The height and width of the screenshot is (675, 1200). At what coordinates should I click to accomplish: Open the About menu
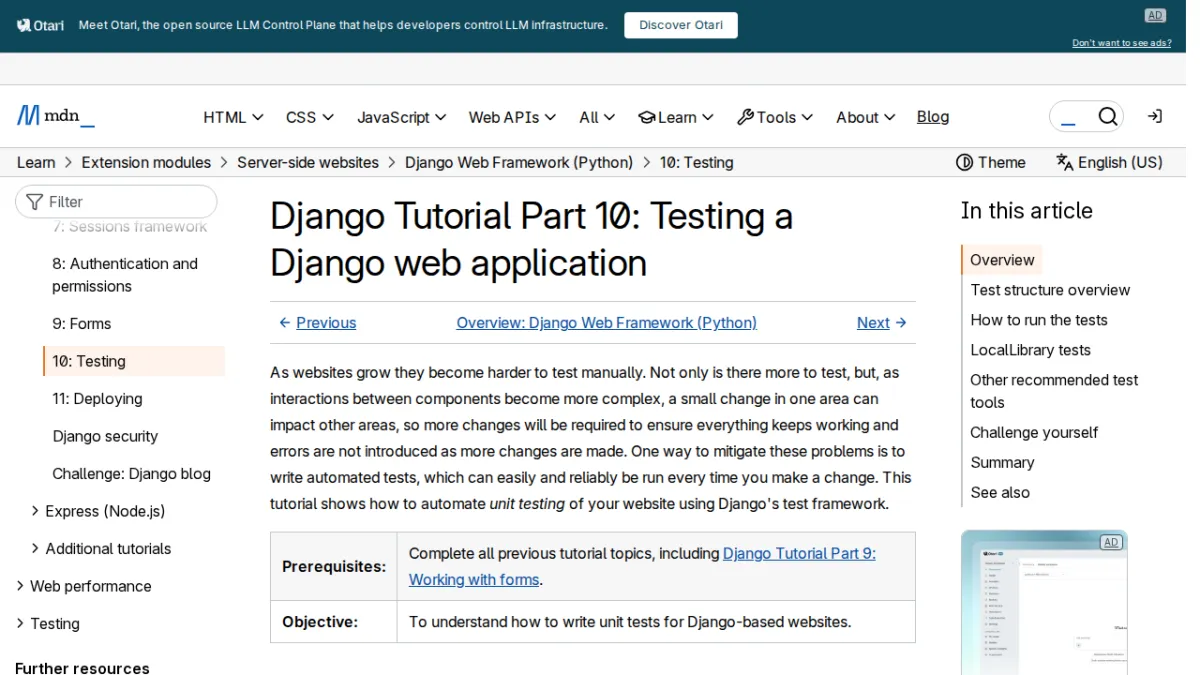(x=866, y=117)
